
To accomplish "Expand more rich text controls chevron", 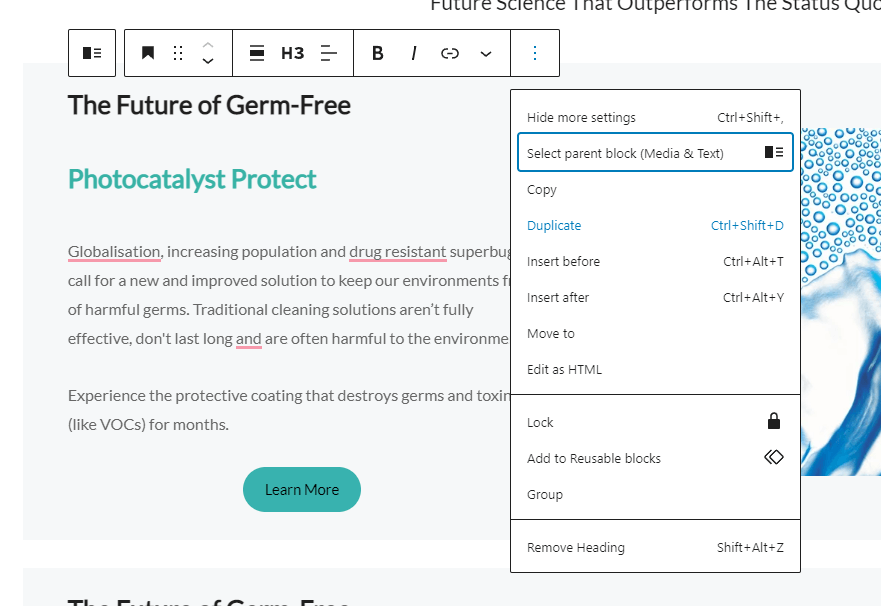I will tap(486, 53).
